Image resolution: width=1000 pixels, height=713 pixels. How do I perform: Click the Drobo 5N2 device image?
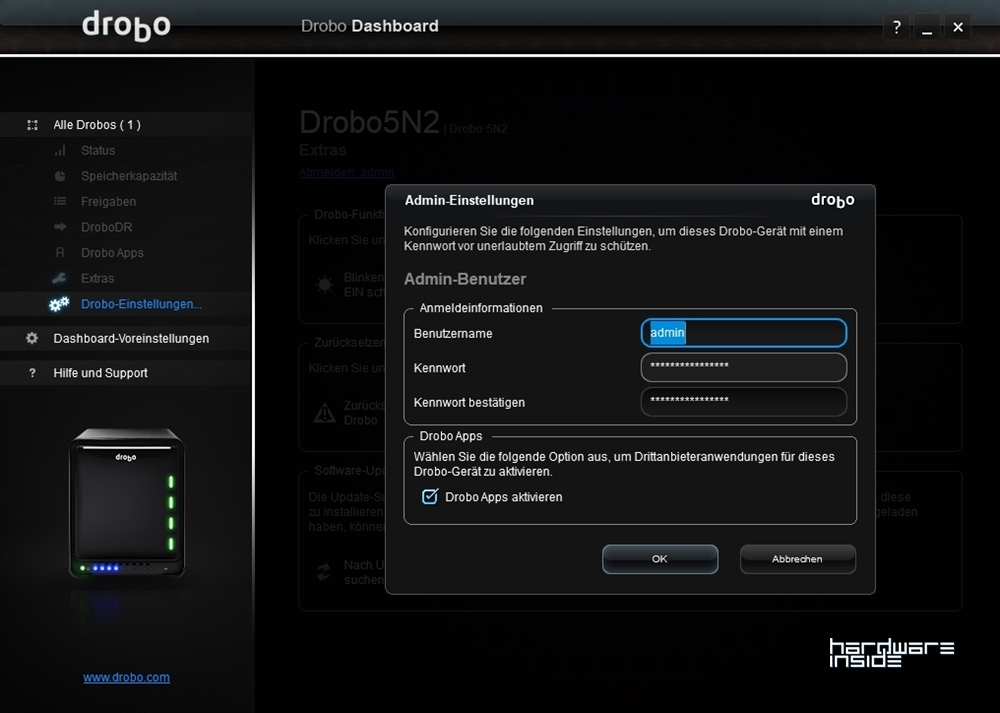(127, 503)
